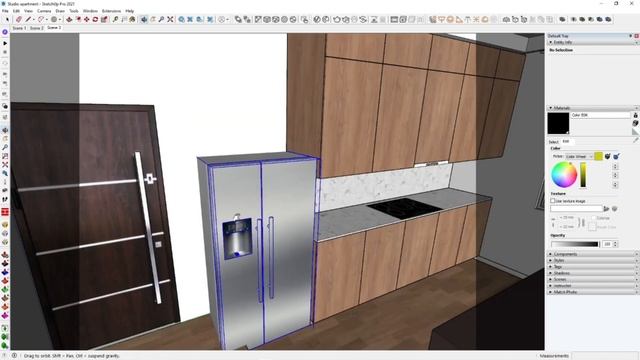The height and width of the screenshot is (360, 640).
Task: Open the File menu
Action: coord(5,11)
